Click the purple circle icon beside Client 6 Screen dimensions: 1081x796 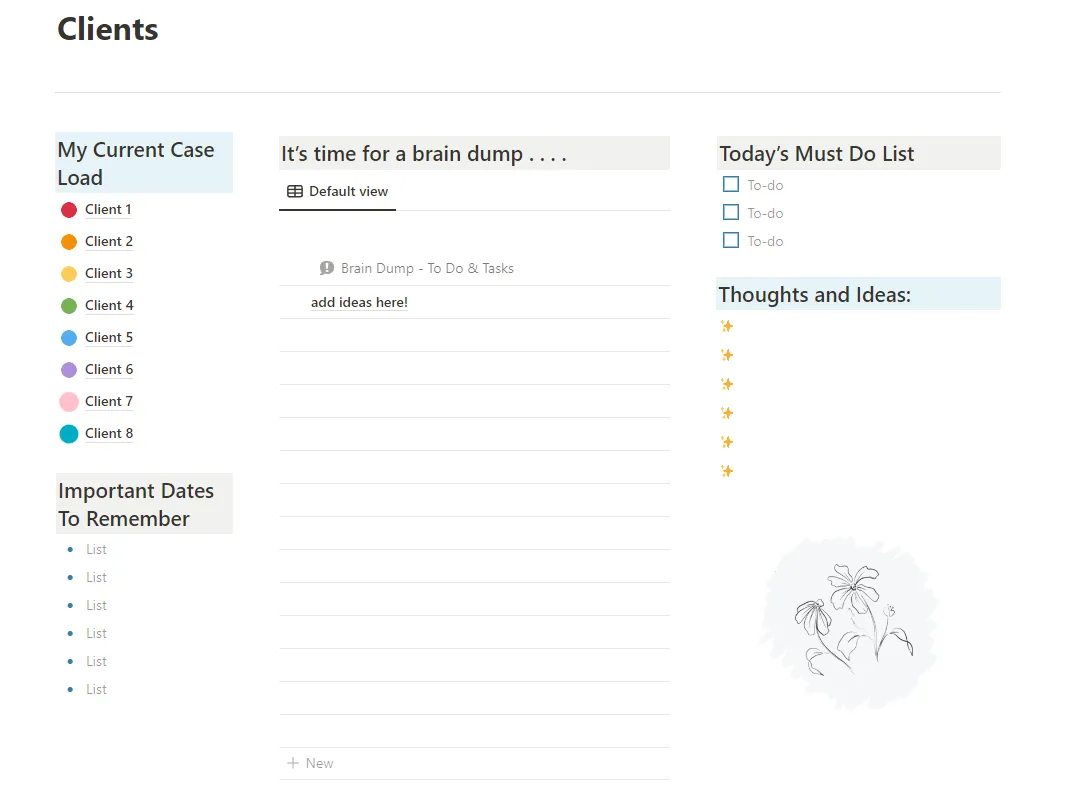pos(69,370)
